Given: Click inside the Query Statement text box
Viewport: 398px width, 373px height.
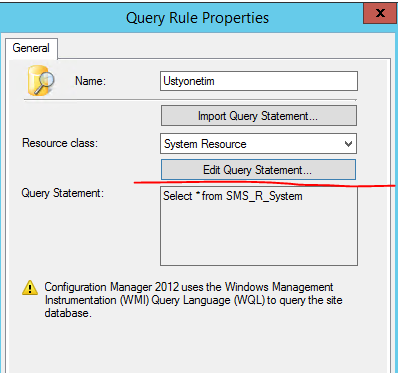Looking at the screenshot, I should 259,226.
